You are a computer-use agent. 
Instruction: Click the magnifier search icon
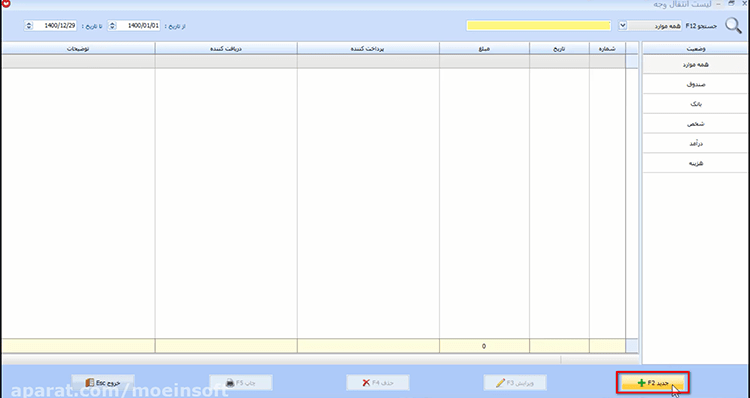pyautogui.click(x=733, y=25)
